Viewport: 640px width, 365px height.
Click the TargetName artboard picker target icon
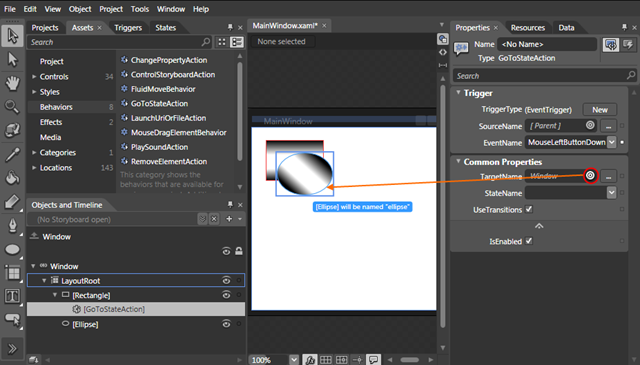pos(590,176)
